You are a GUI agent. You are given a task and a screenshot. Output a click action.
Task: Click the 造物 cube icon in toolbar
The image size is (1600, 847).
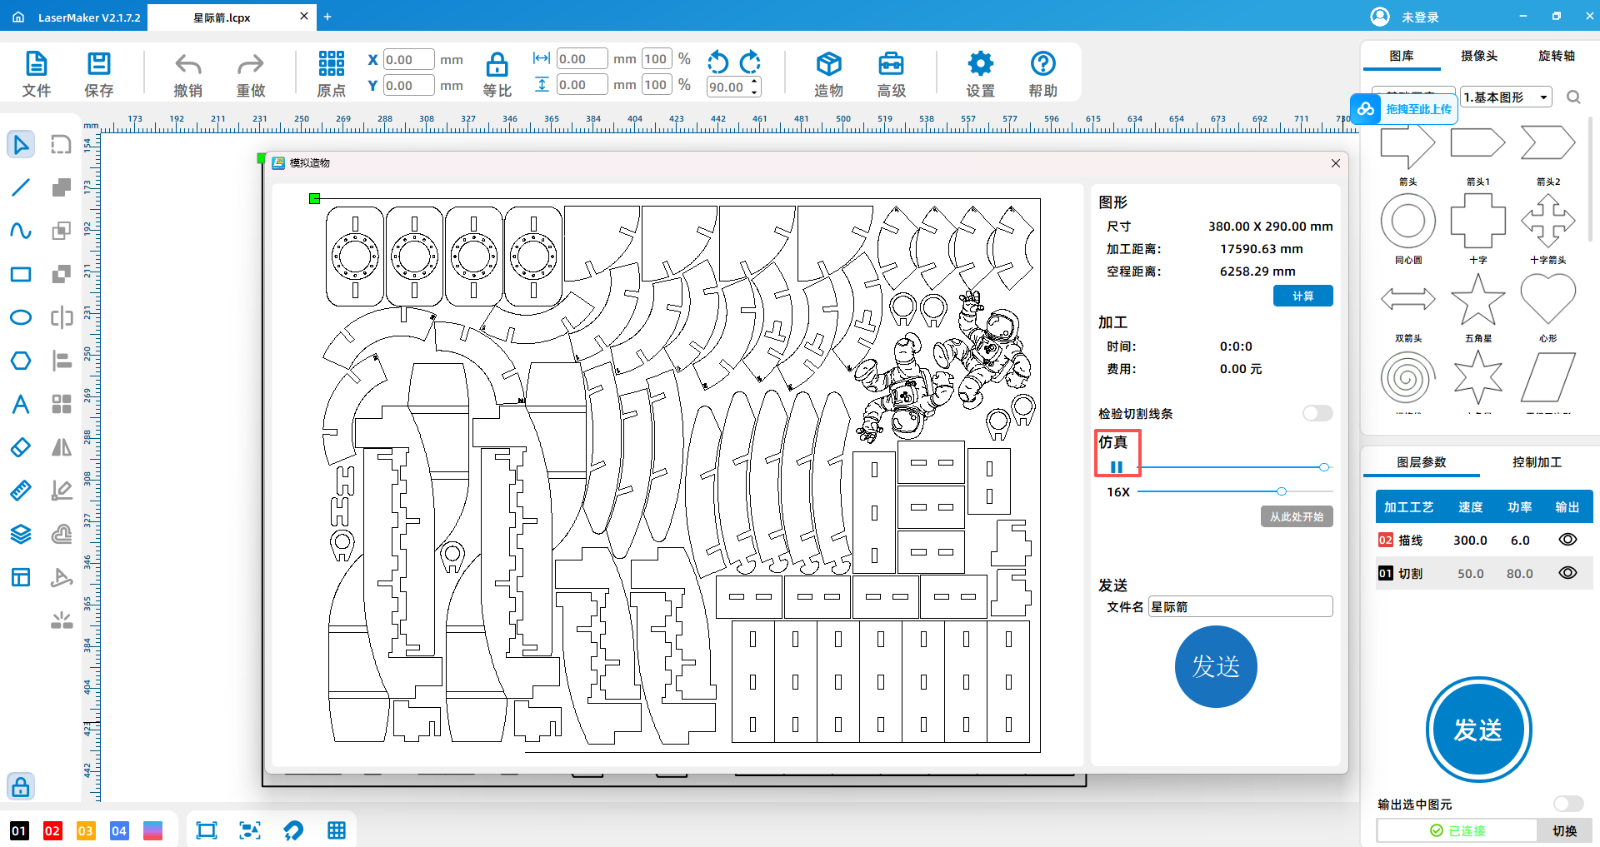pyautogui.click(x=828, y=65)
